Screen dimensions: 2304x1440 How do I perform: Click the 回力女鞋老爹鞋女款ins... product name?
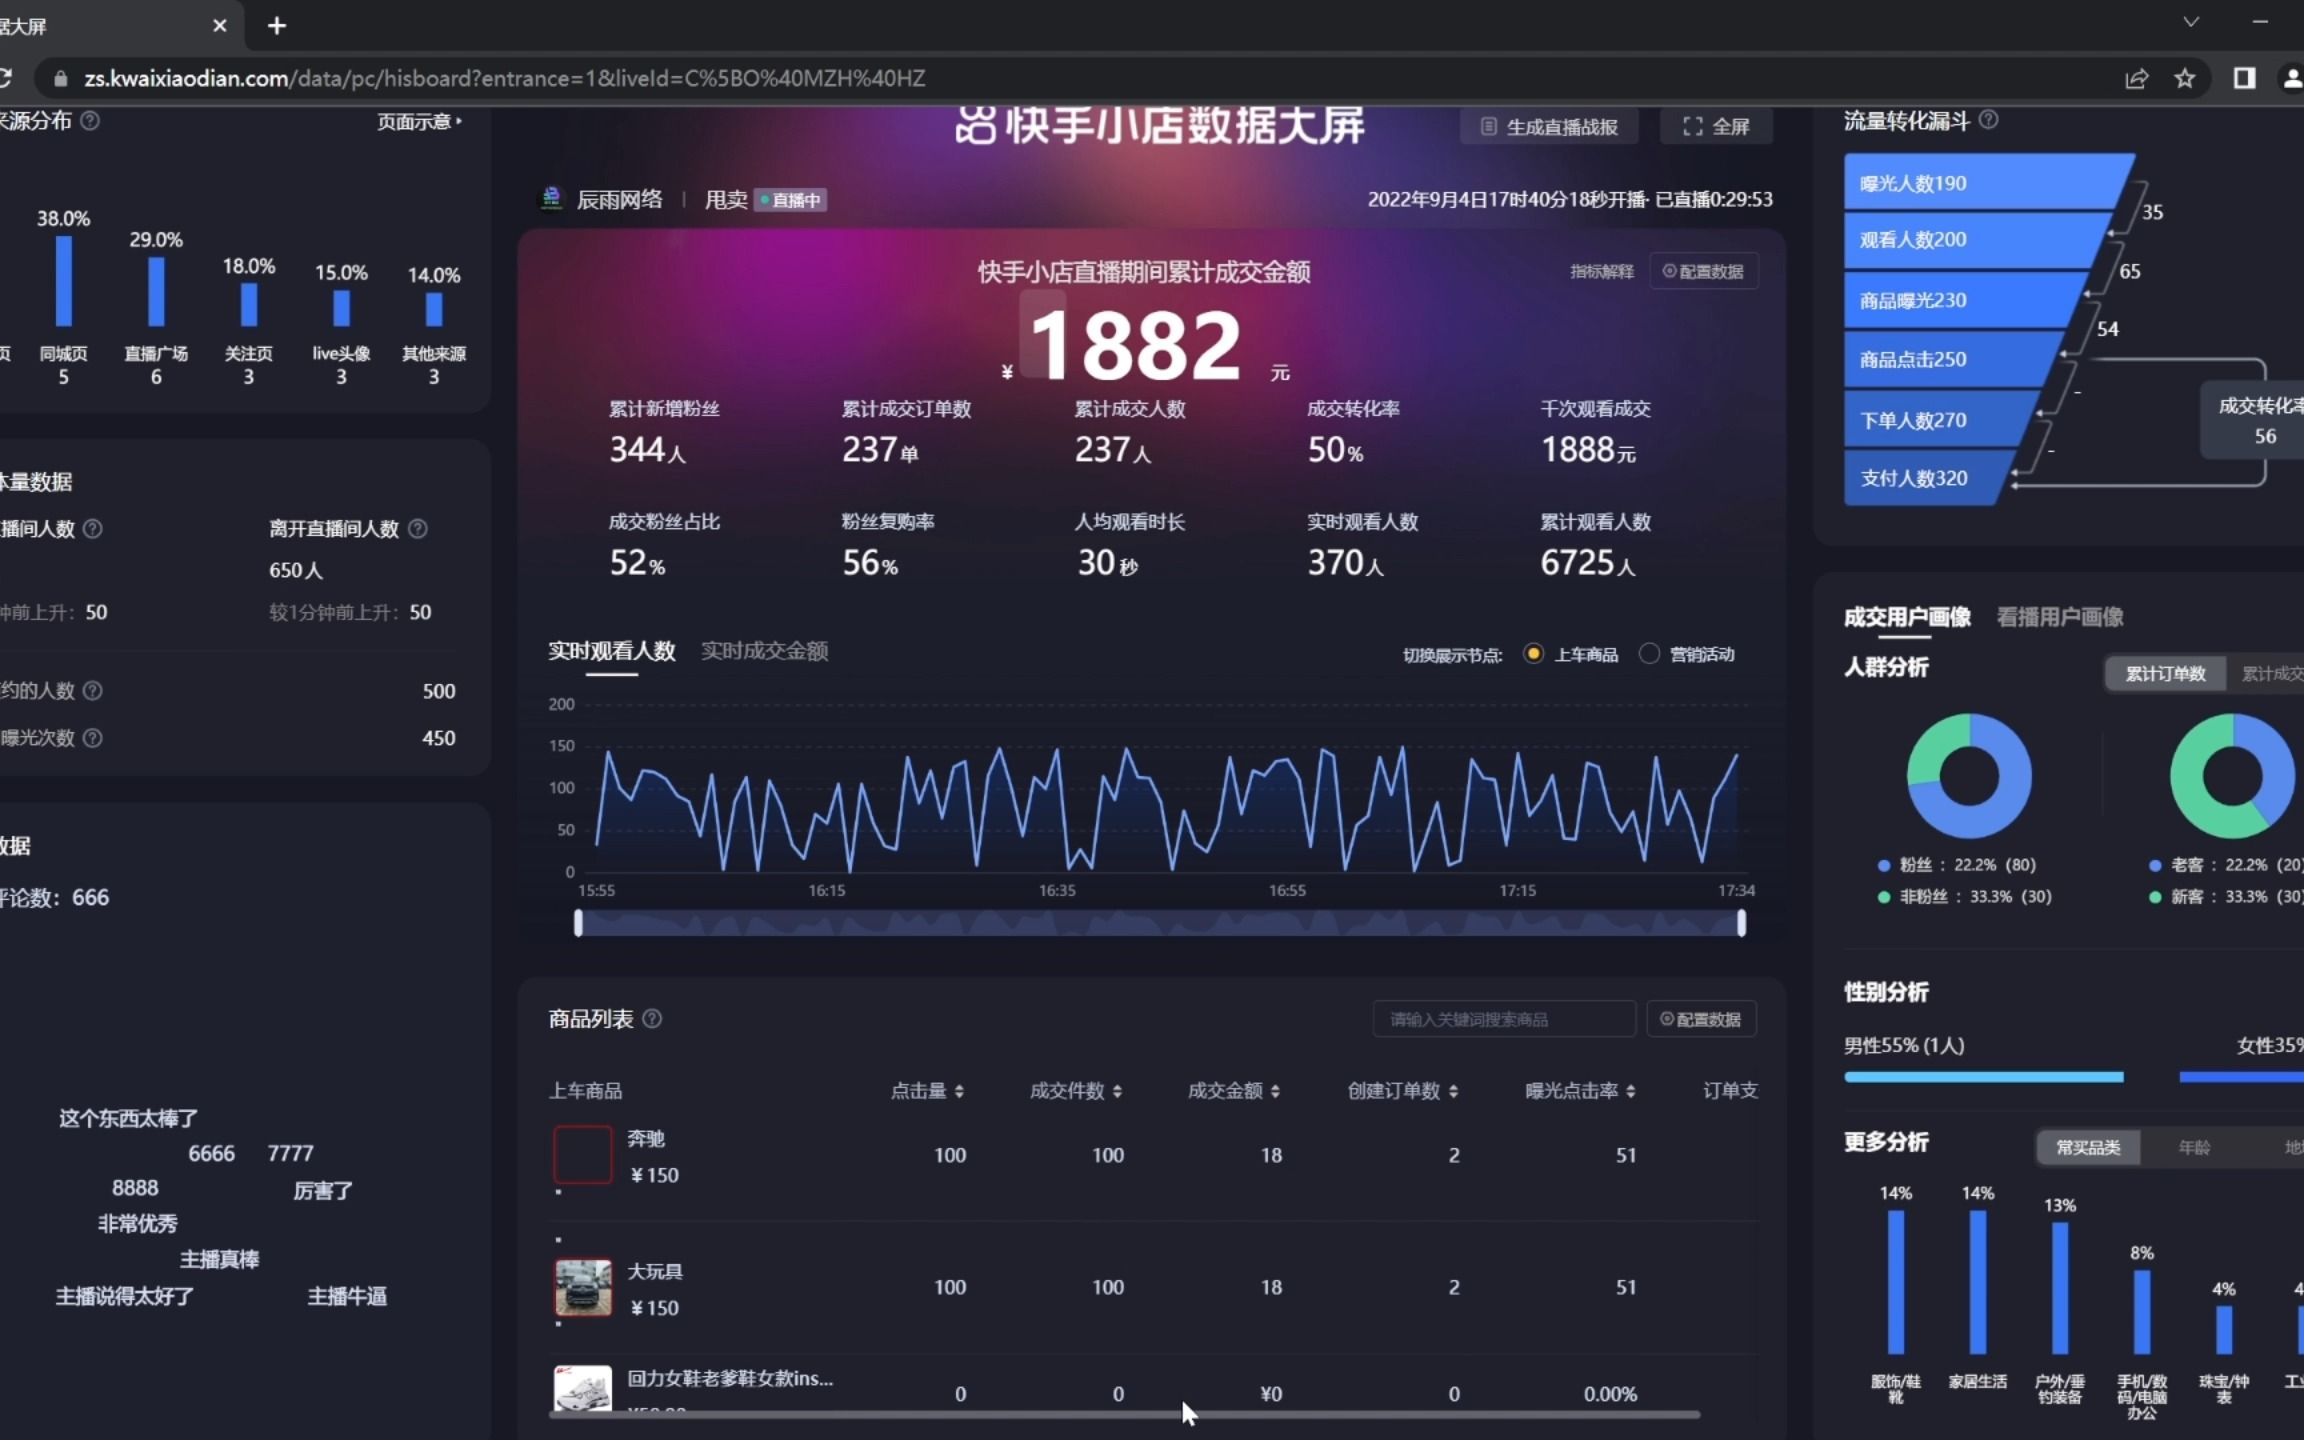tap(730, 1378)
